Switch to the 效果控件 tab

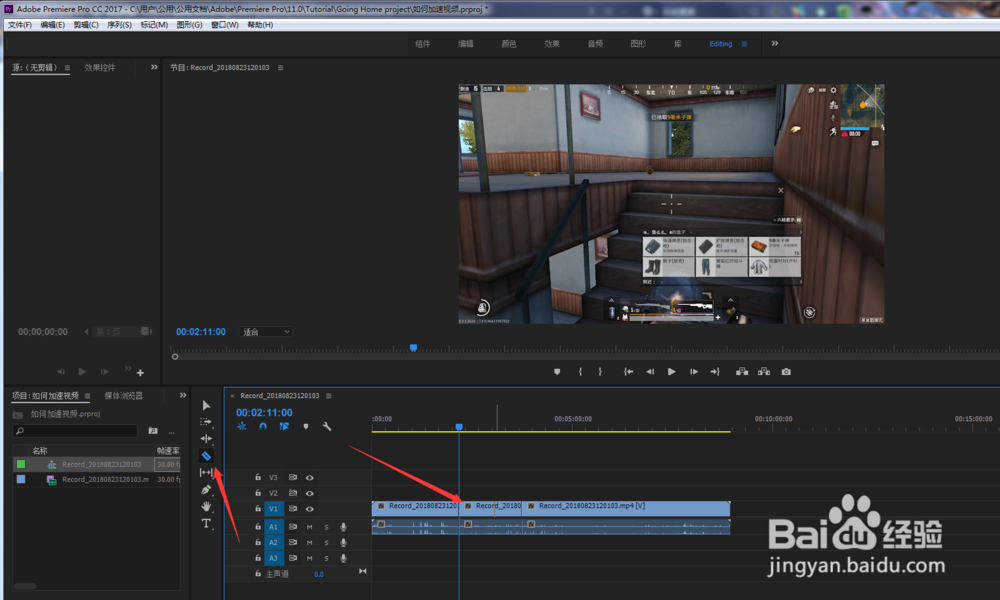(x=100, y=68)
